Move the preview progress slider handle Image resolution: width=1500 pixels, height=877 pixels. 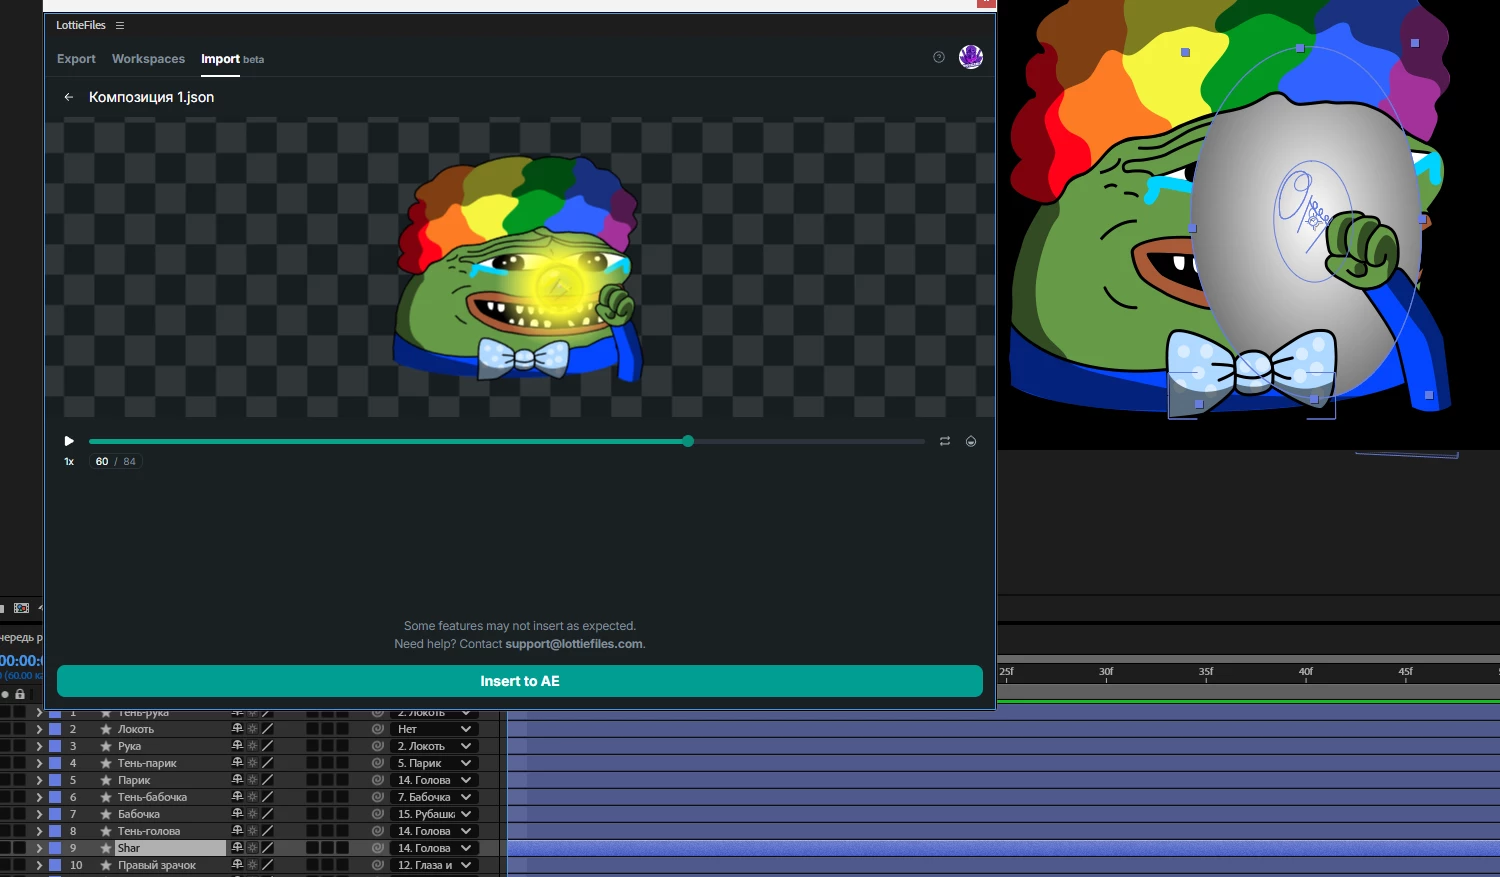pyautogui.click(x=688, y=441)
